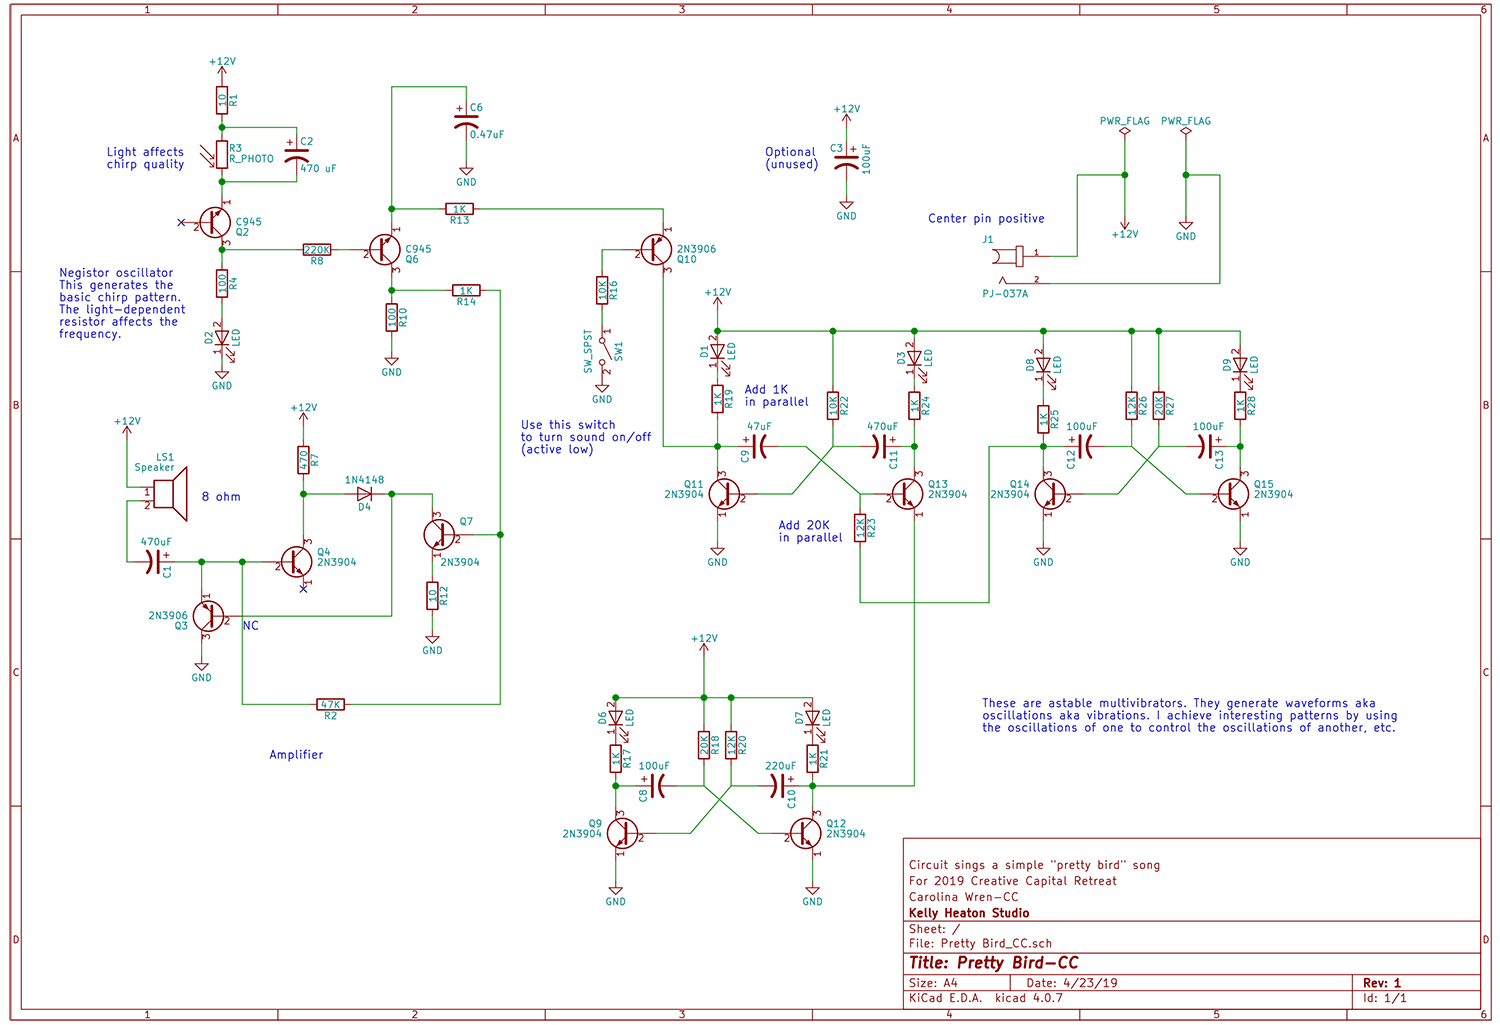Click the "Add 20K in parallel" note

tap(810, 531)
